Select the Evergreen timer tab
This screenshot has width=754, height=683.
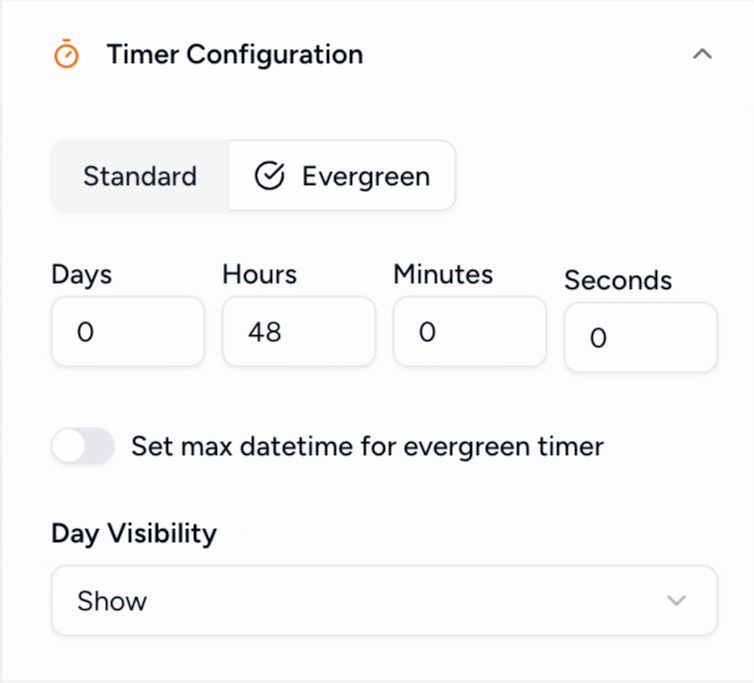(343, 176)
